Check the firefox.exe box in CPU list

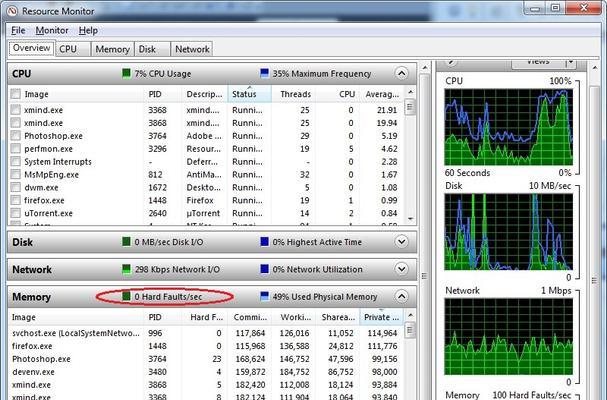[15, 200]
